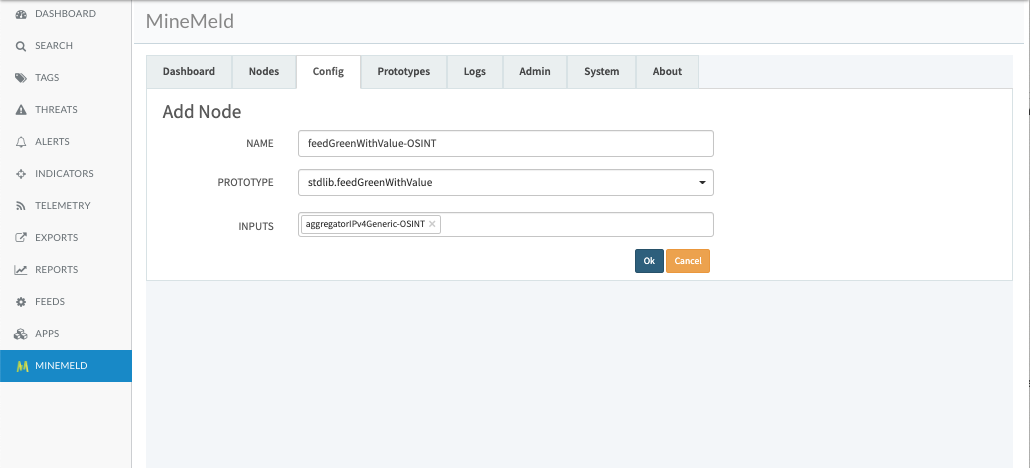Click the Apps cubes icon
1030x468 pixels.
(21, 334)
